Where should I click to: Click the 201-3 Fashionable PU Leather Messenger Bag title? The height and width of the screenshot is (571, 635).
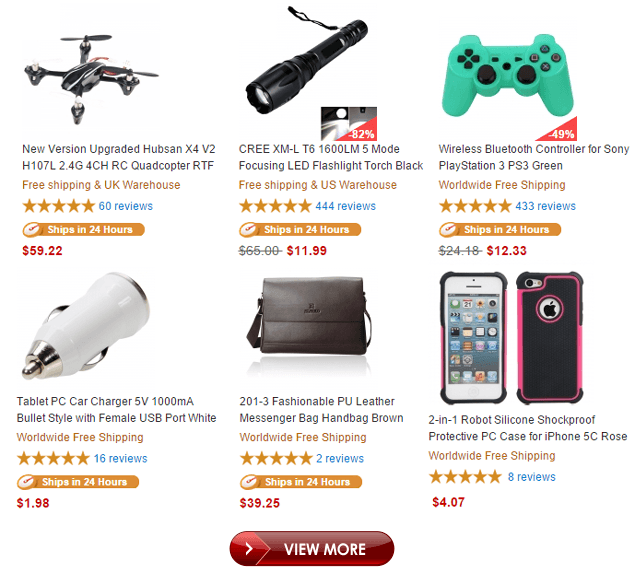tap(321, 410)
